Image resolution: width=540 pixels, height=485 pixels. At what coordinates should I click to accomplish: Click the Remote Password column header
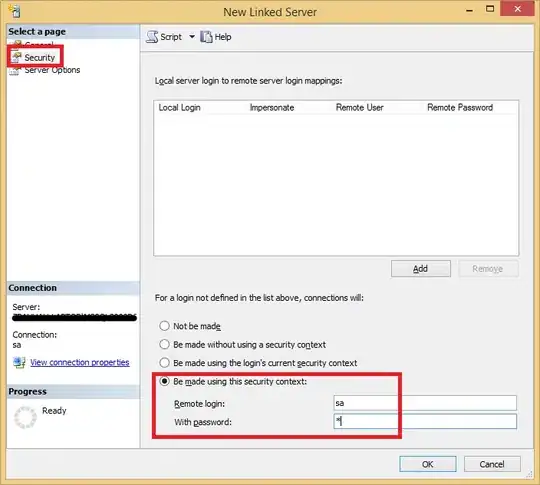coord(460,107)
